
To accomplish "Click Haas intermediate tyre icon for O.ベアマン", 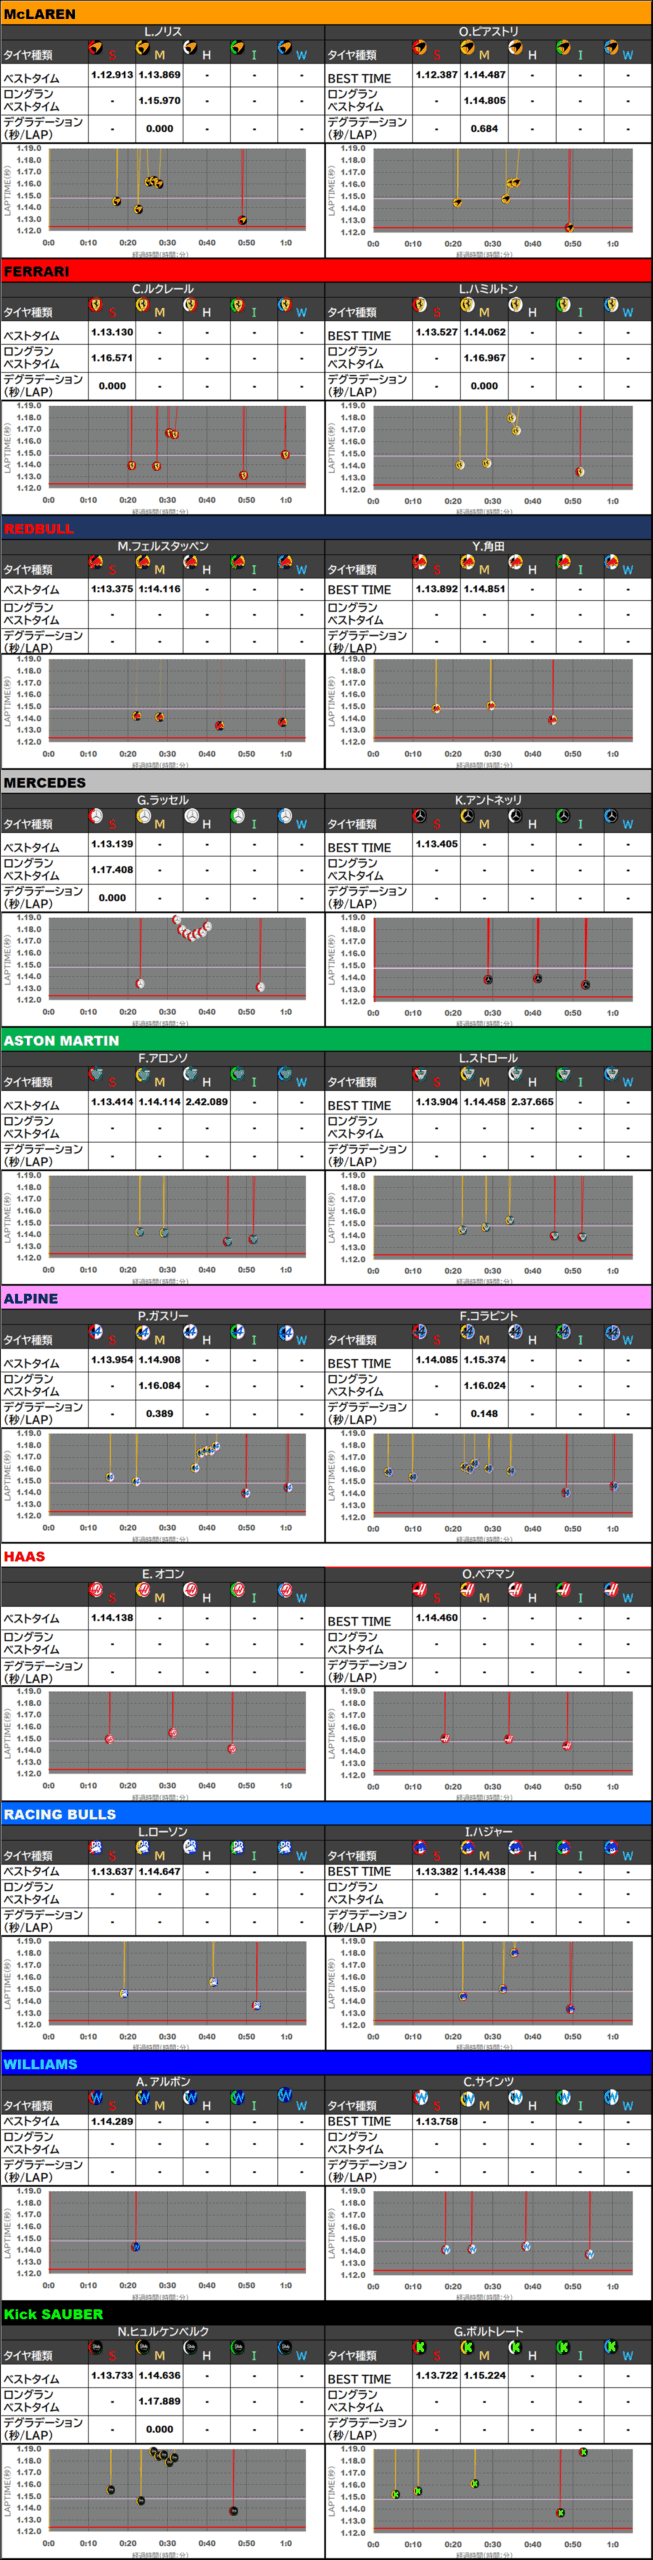I will tap(563, 1590).
